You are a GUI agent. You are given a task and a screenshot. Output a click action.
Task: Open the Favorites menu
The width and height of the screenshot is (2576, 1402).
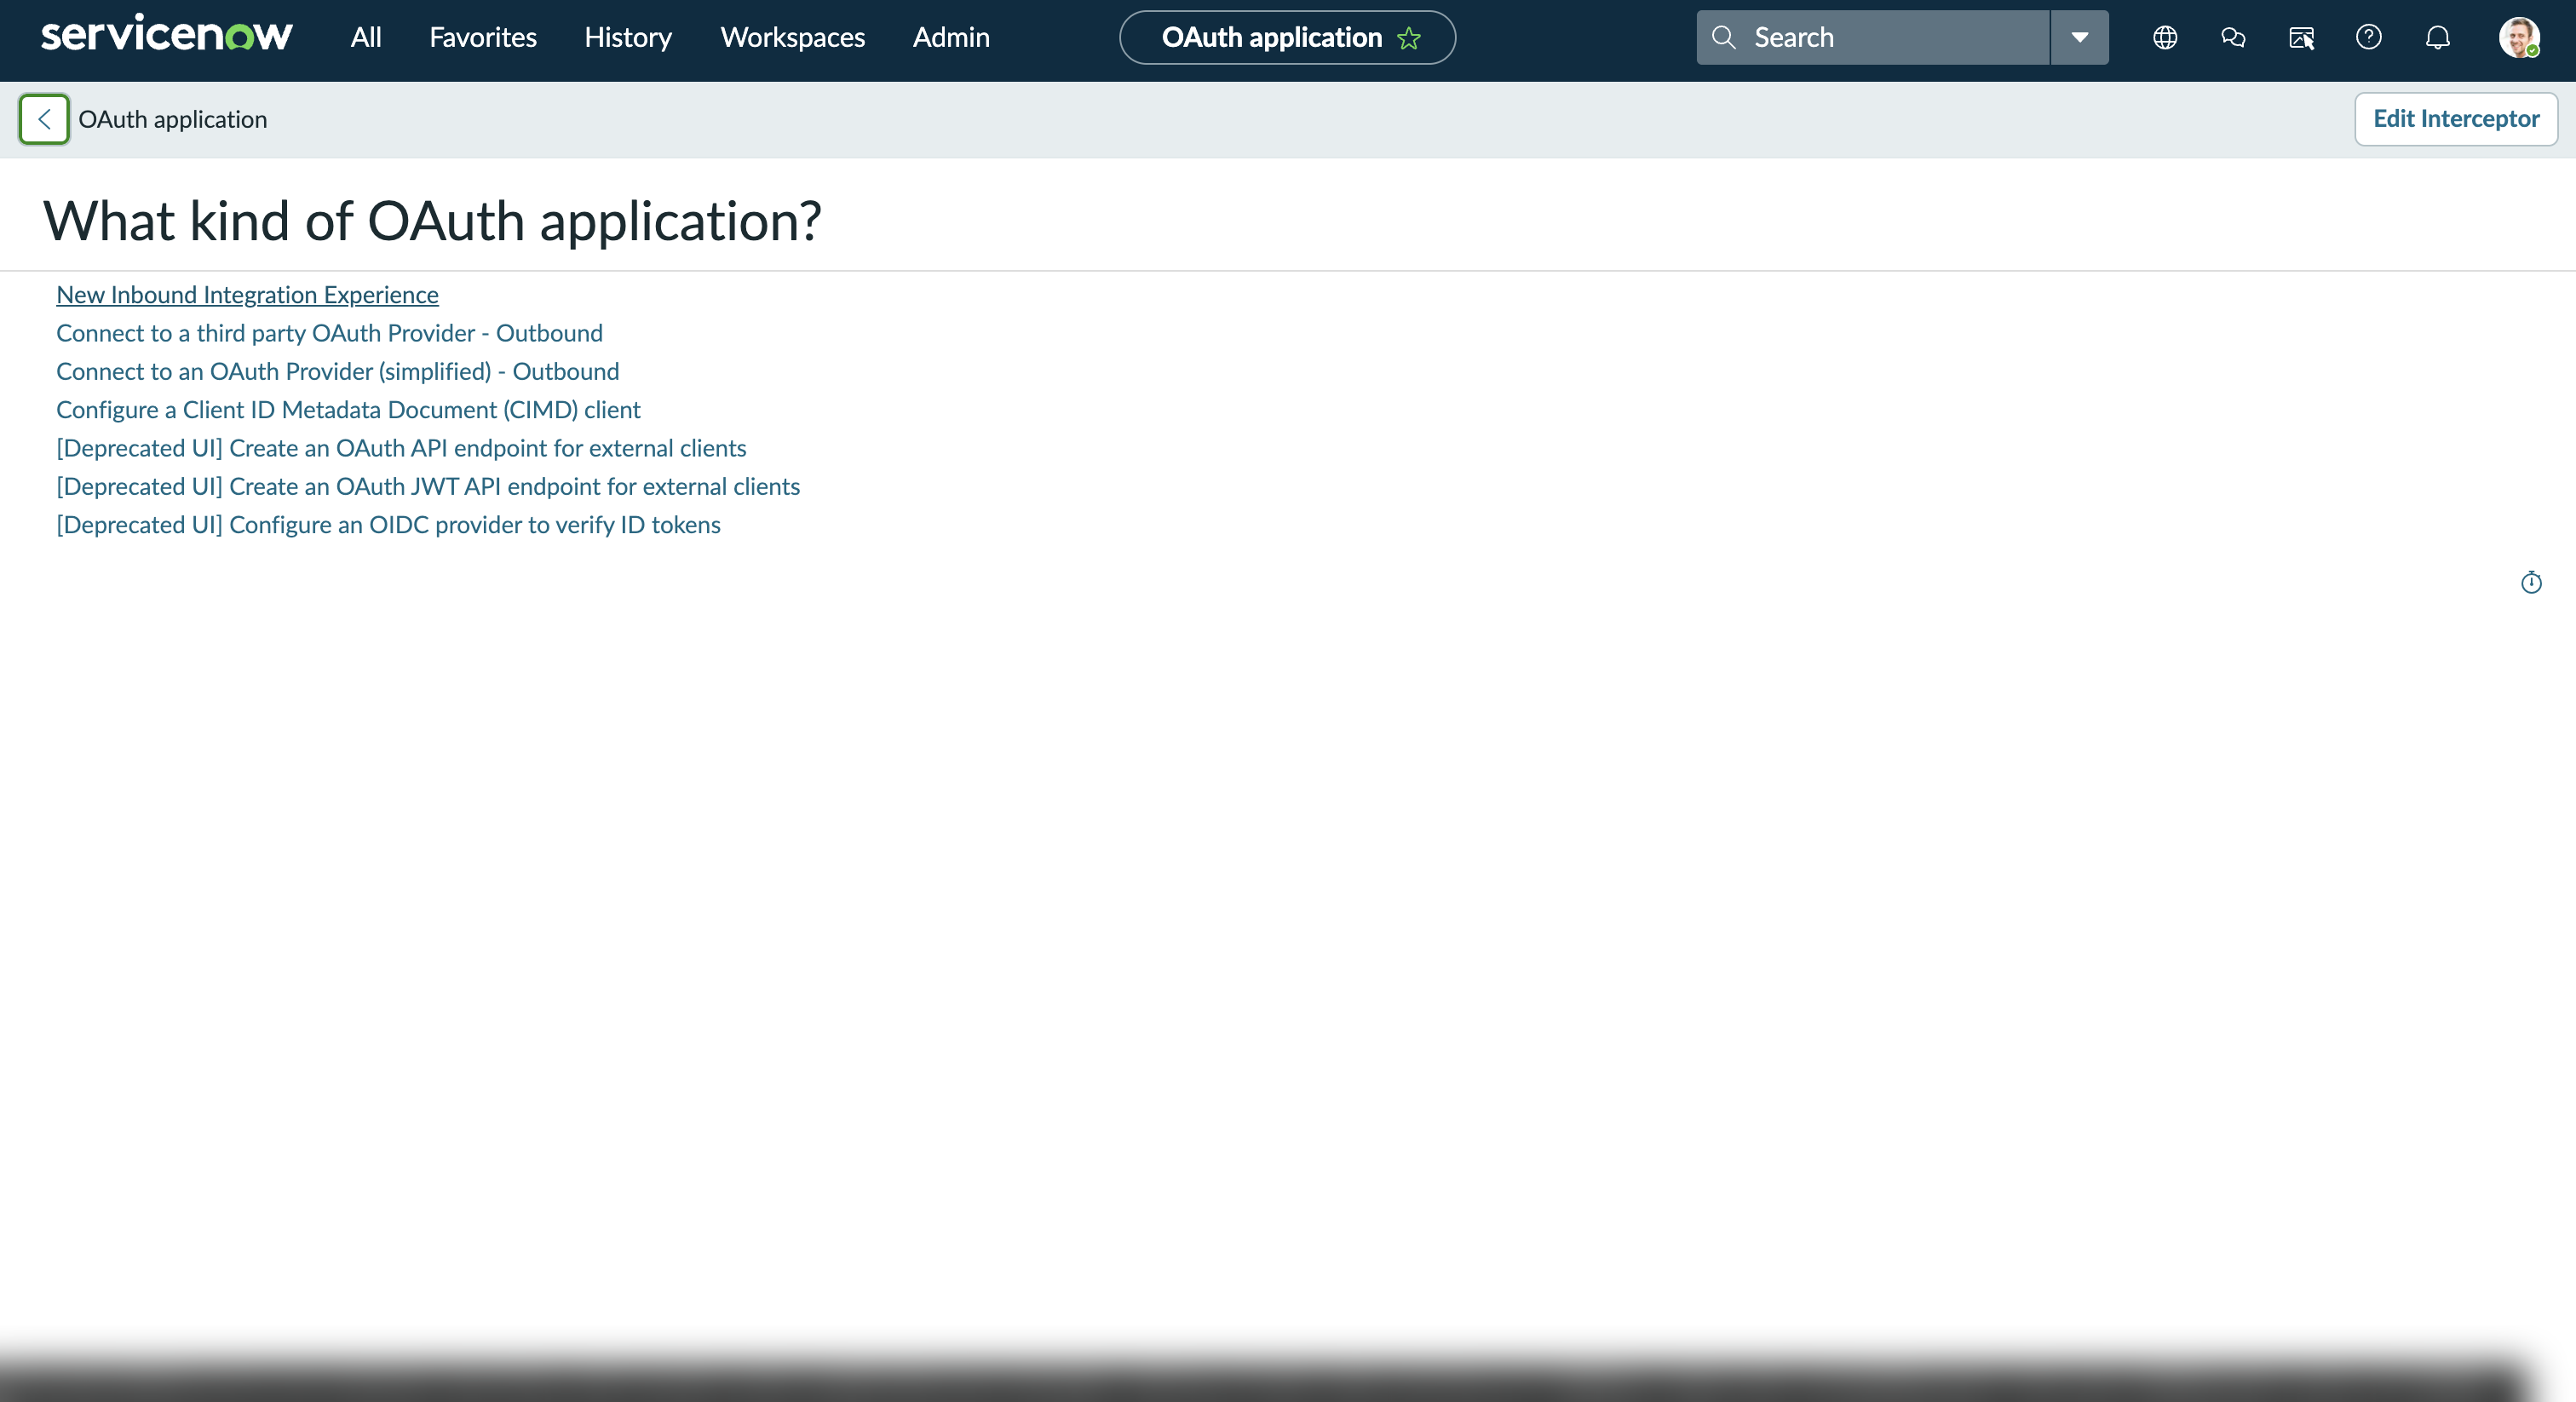483,37
